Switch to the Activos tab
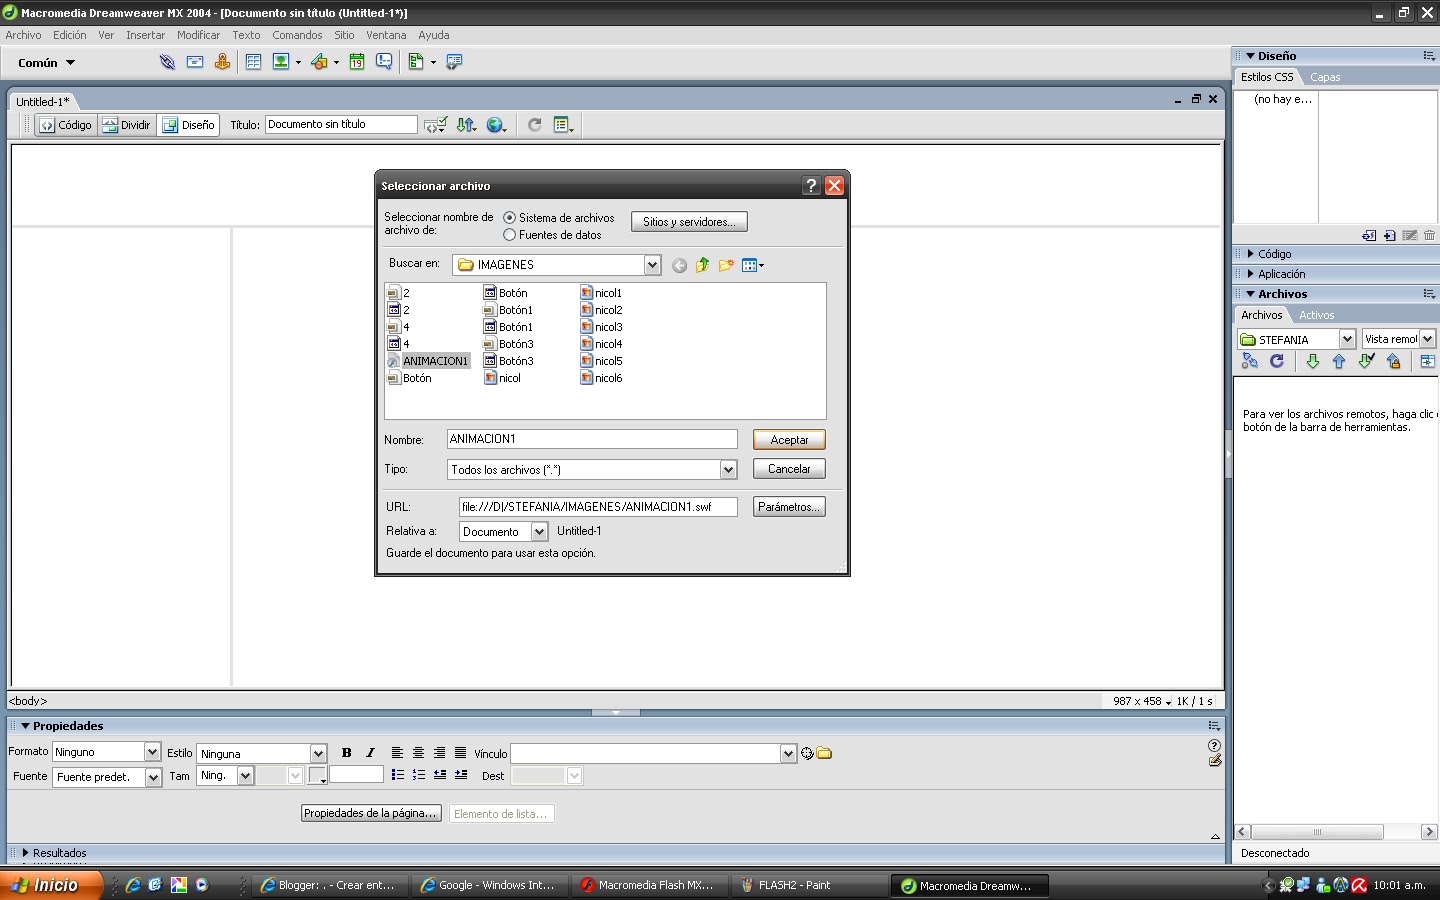Viewport: 1440px width, 900px height. coord(1316,315)
